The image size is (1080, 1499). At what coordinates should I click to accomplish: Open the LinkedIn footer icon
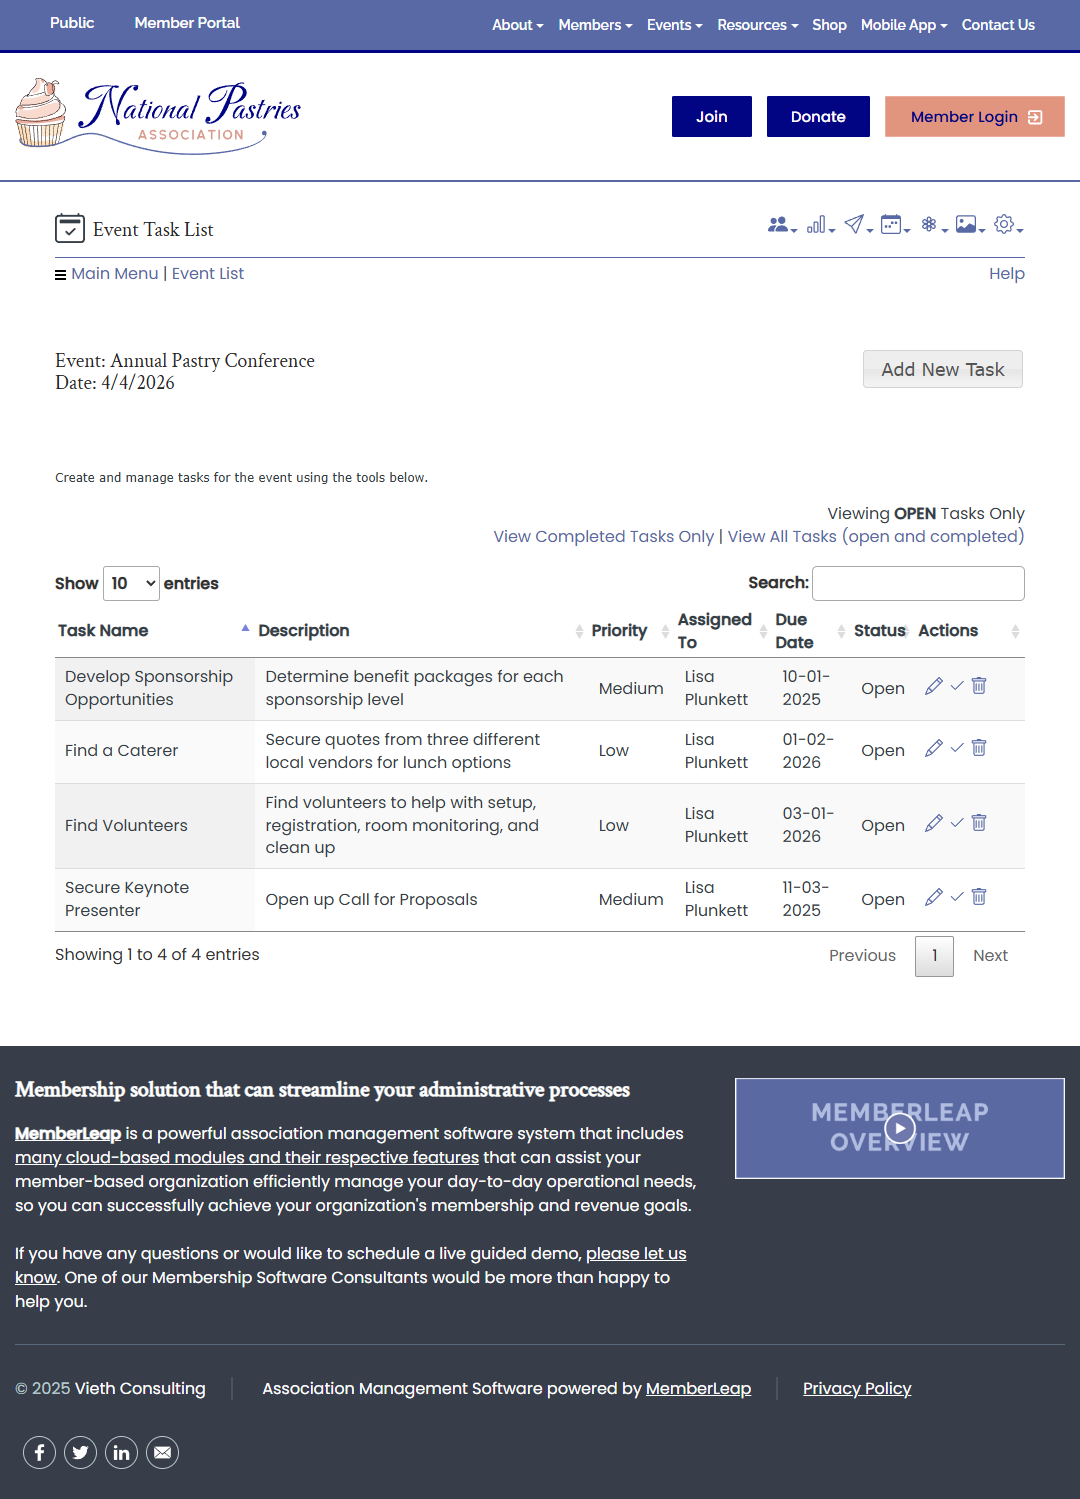click(x=121, y=1452)
